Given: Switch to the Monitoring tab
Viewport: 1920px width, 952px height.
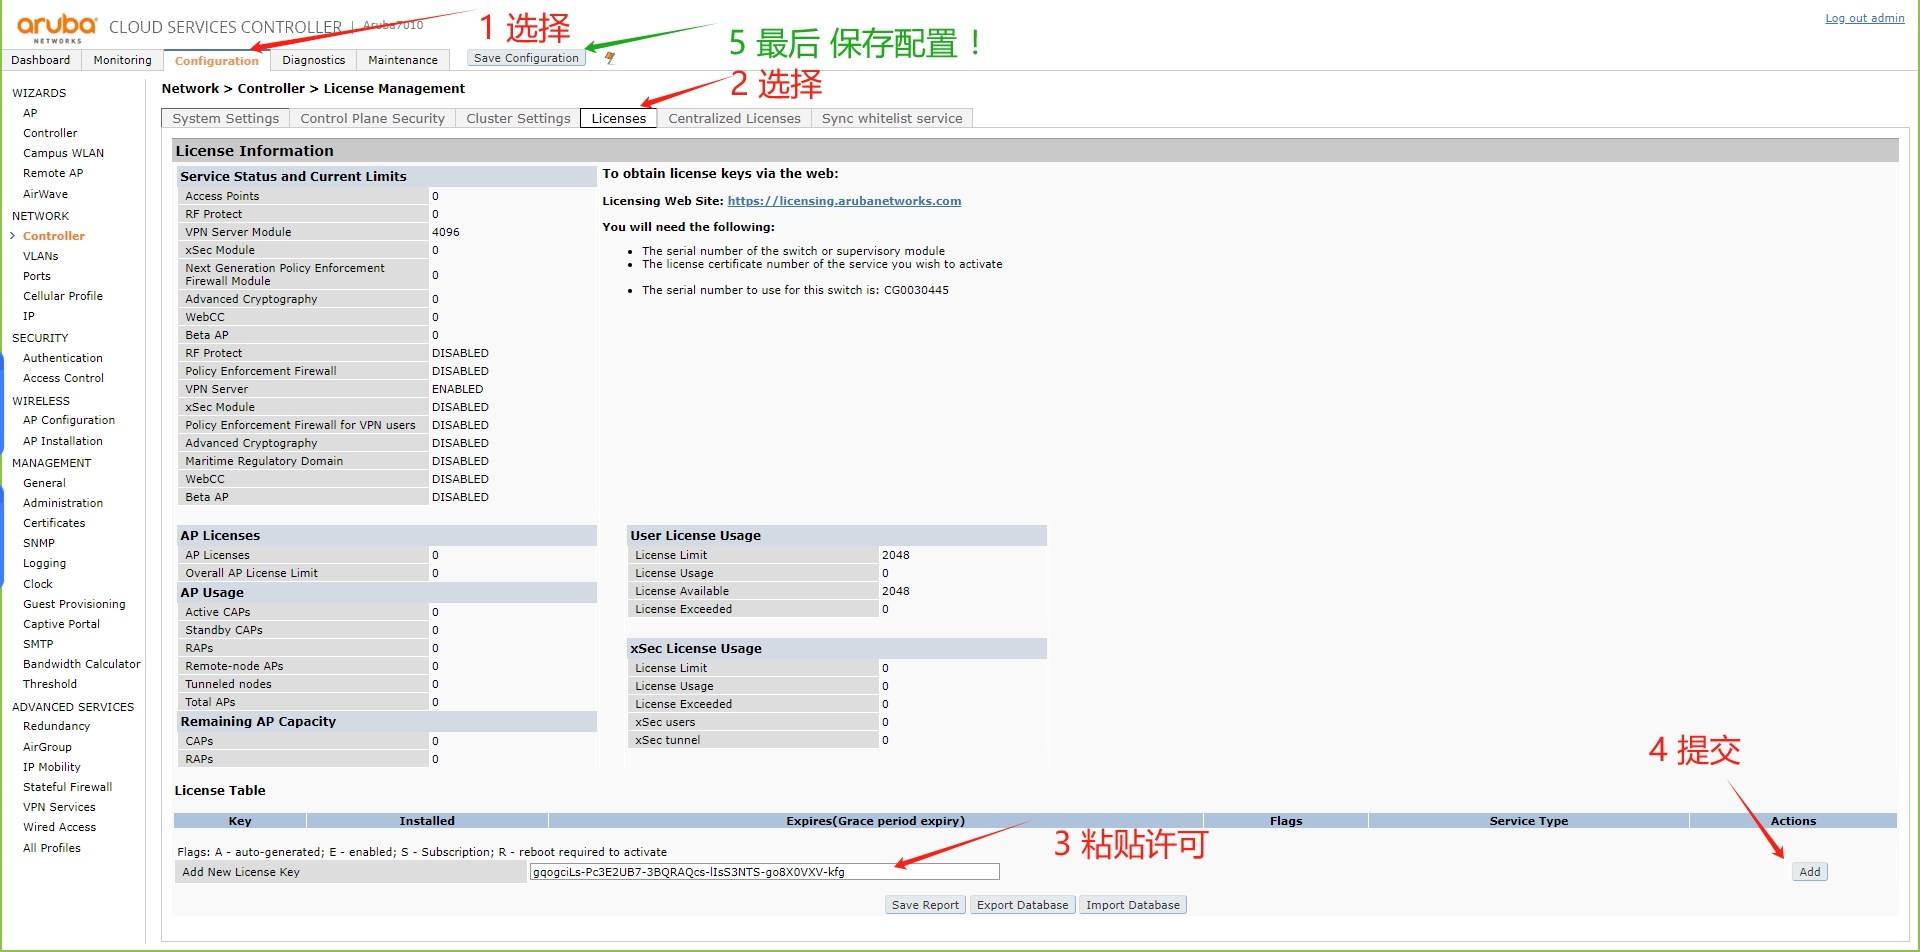Looking at the screenshot, I should [122, 60].
